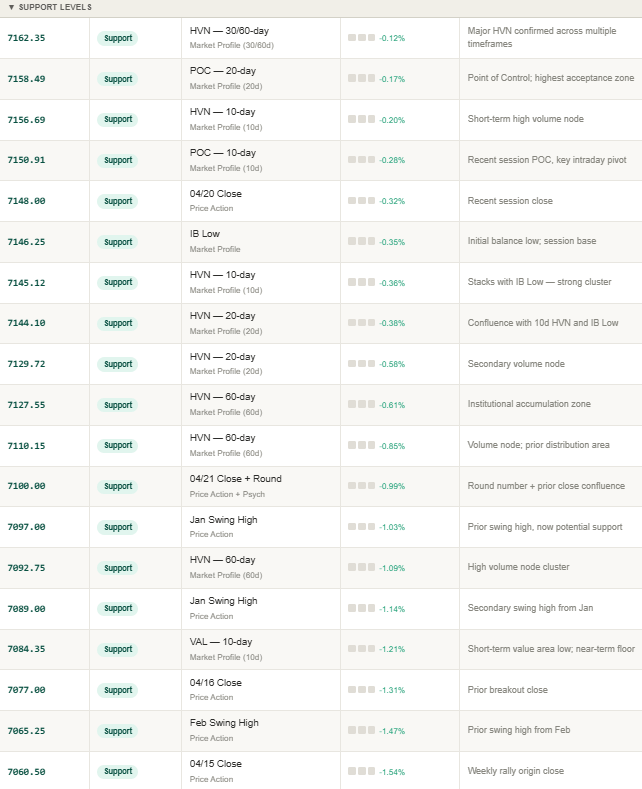Select the strength indicator next to -0.99%
The image size is (642, 789).
point(361,486)
